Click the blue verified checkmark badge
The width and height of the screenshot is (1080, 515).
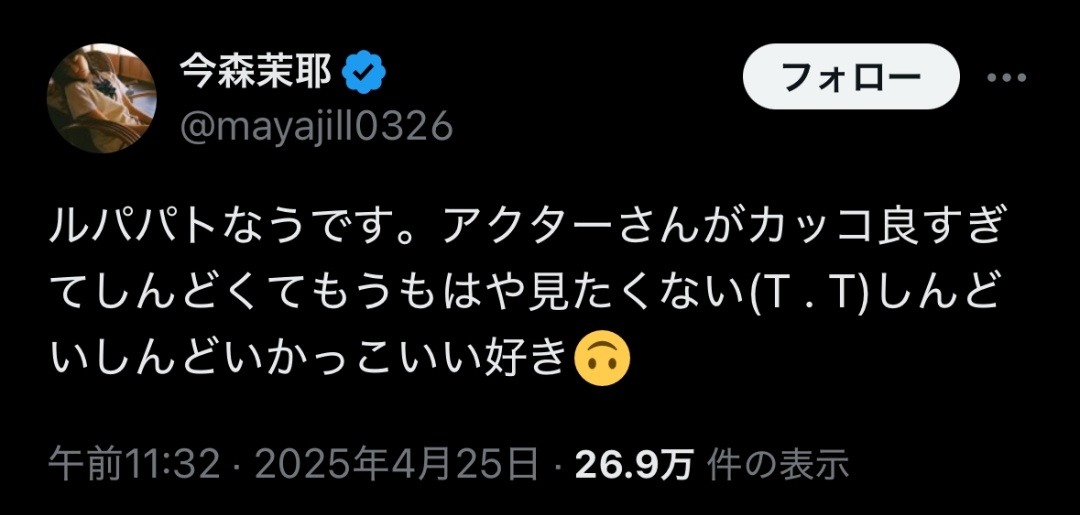point(364,73)
